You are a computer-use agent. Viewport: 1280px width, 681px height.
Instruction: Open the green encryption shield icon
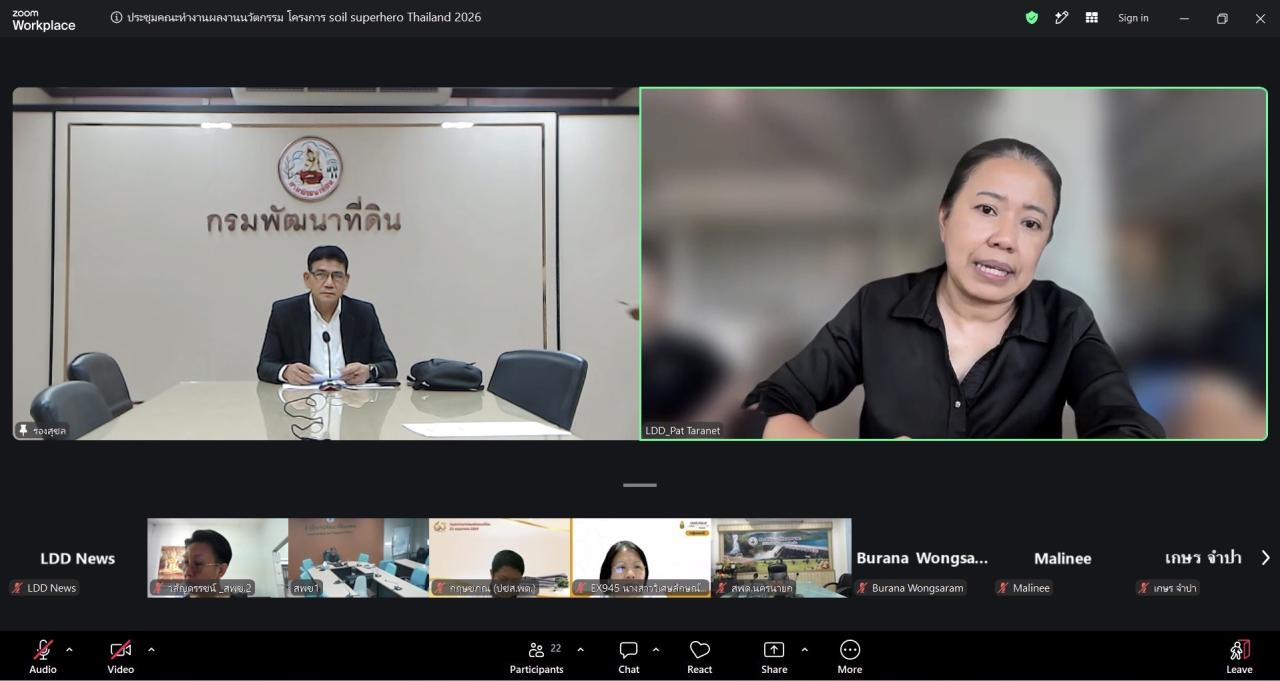(x=1032, y=18)
